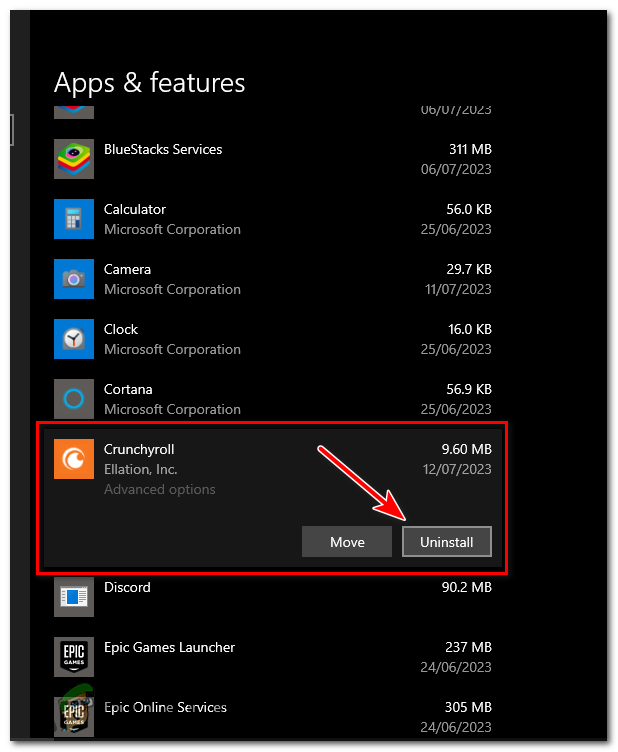Click the Calculator app icon
This screenshot has width=618, height=752.
tap(74, 219)
